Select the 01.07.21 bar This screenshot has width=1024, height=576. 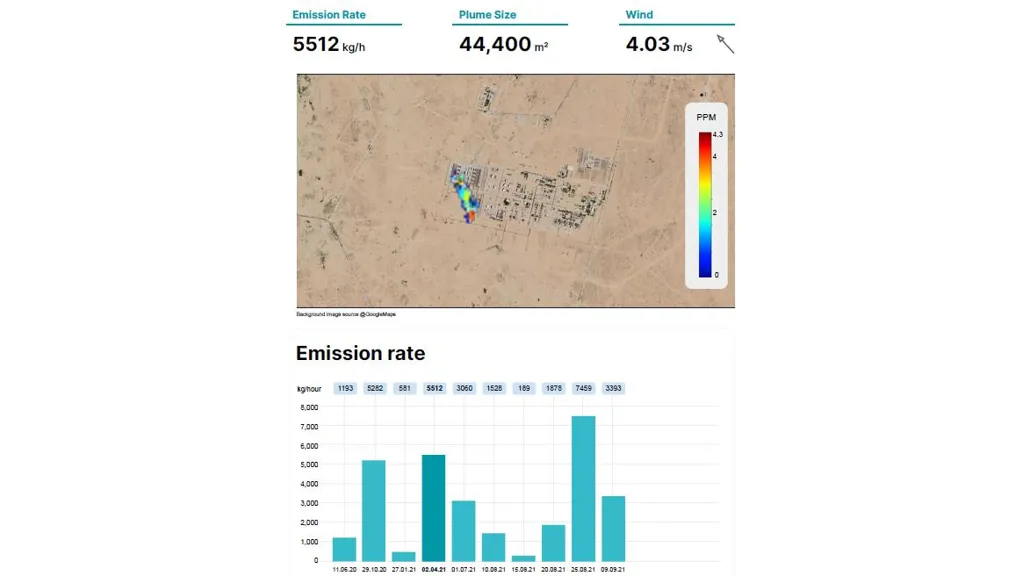click(x=464, y=531)
